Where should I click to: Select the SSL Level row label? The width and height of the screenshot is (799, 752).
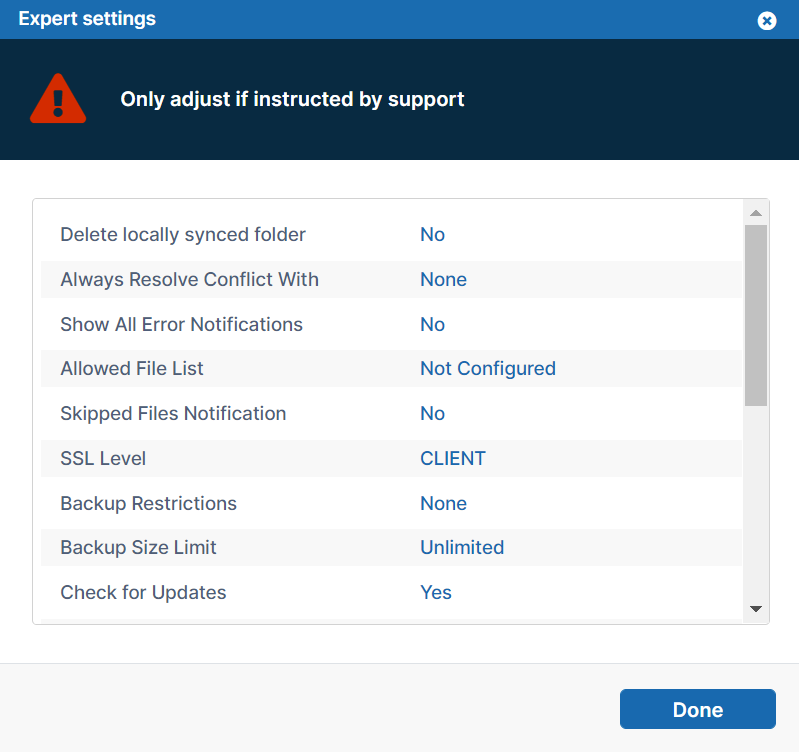coord(103,459)
